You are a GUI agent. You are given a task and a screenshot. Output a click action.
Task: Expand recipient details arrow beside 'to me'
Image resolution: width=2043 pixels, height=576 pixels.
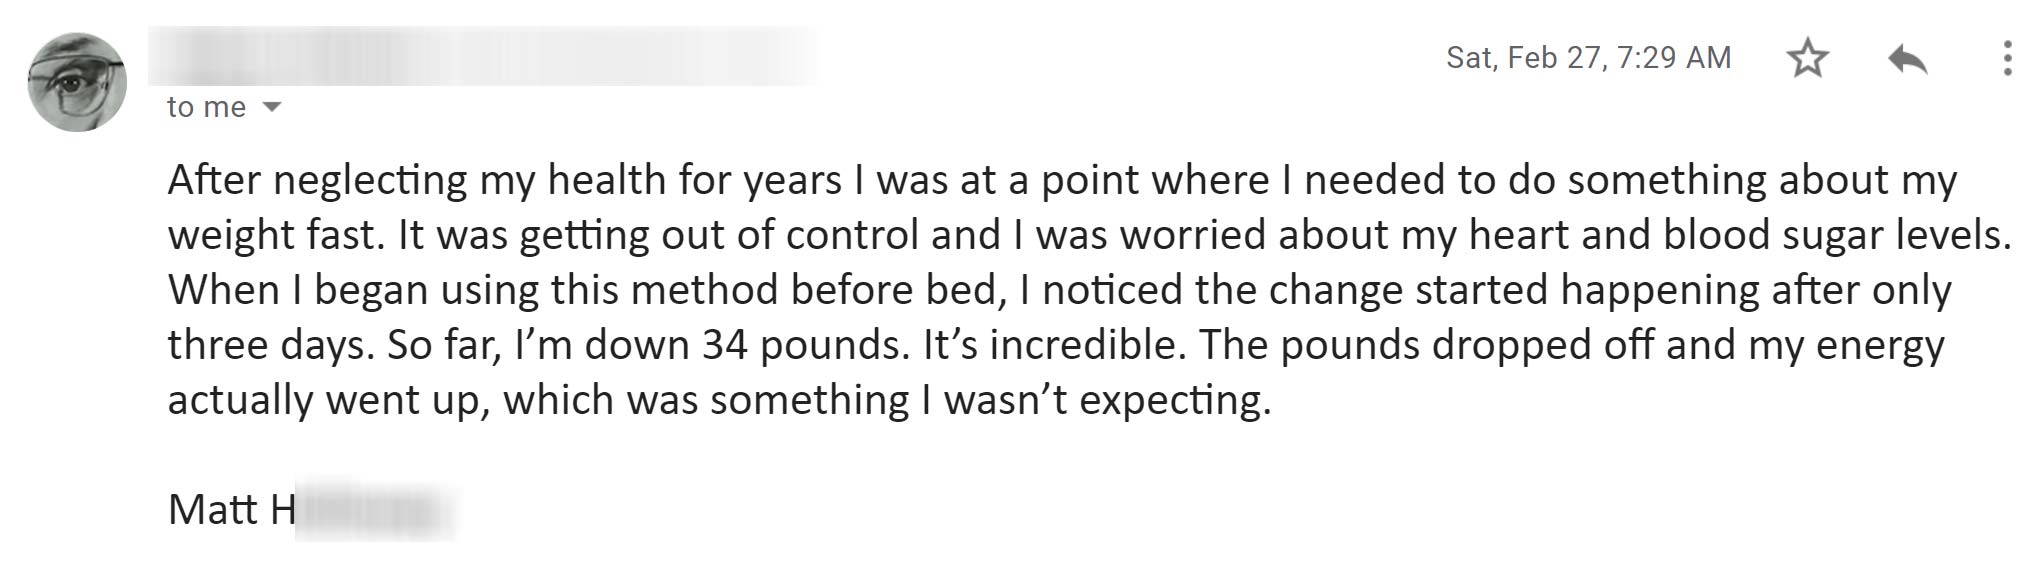(x=271, y=107)
